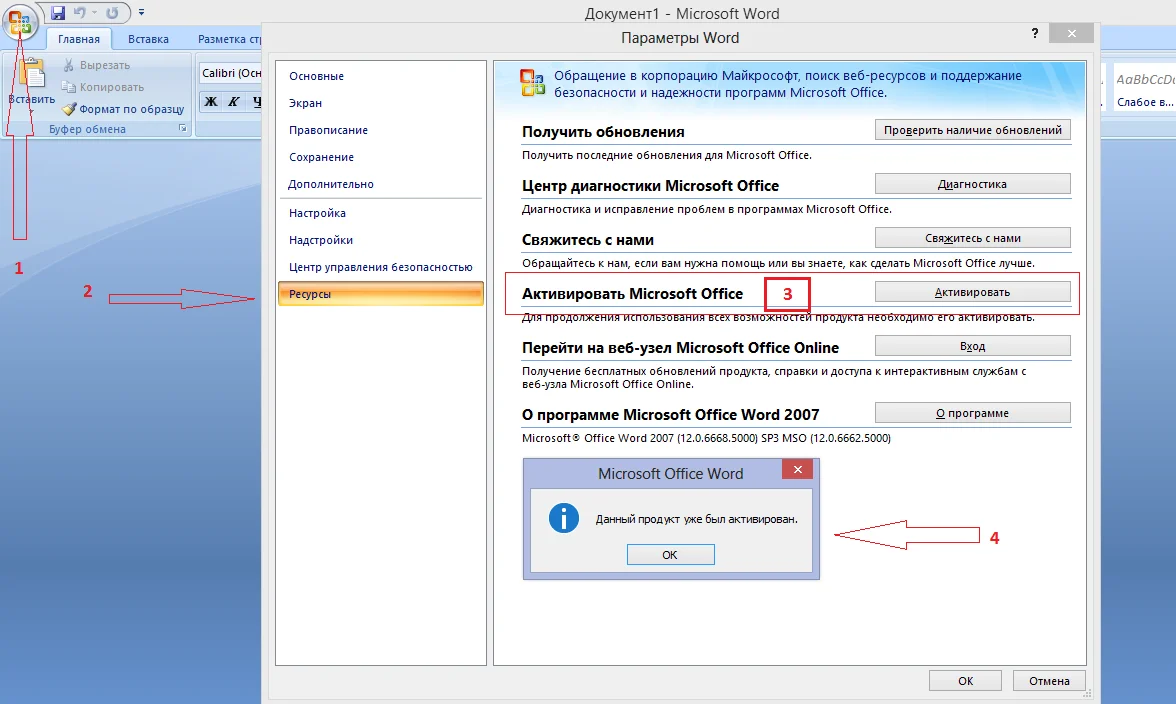Click OK in the Microsoft Office Word message

click(x=670, y=555)
